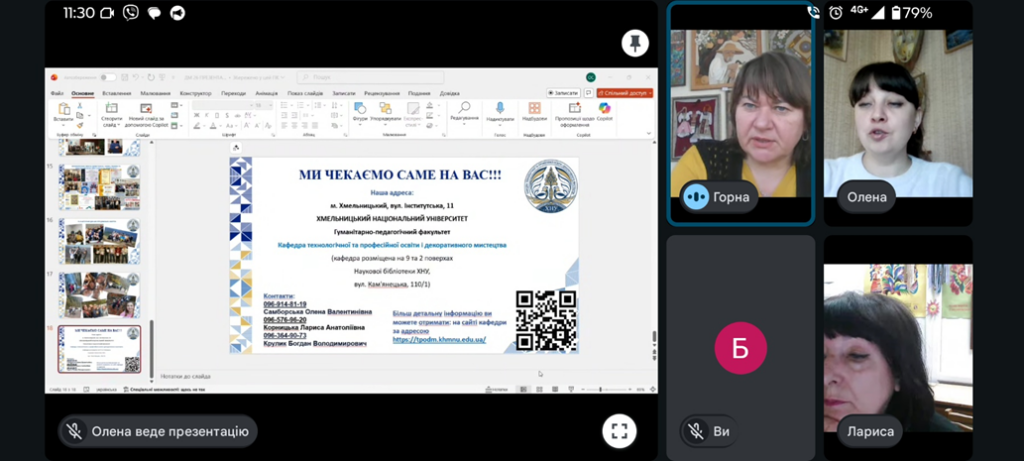This screenshot has width=1024, height=461.
Task: Click the Share (Спільний доступ) button
Action: [x=629, y=93]
